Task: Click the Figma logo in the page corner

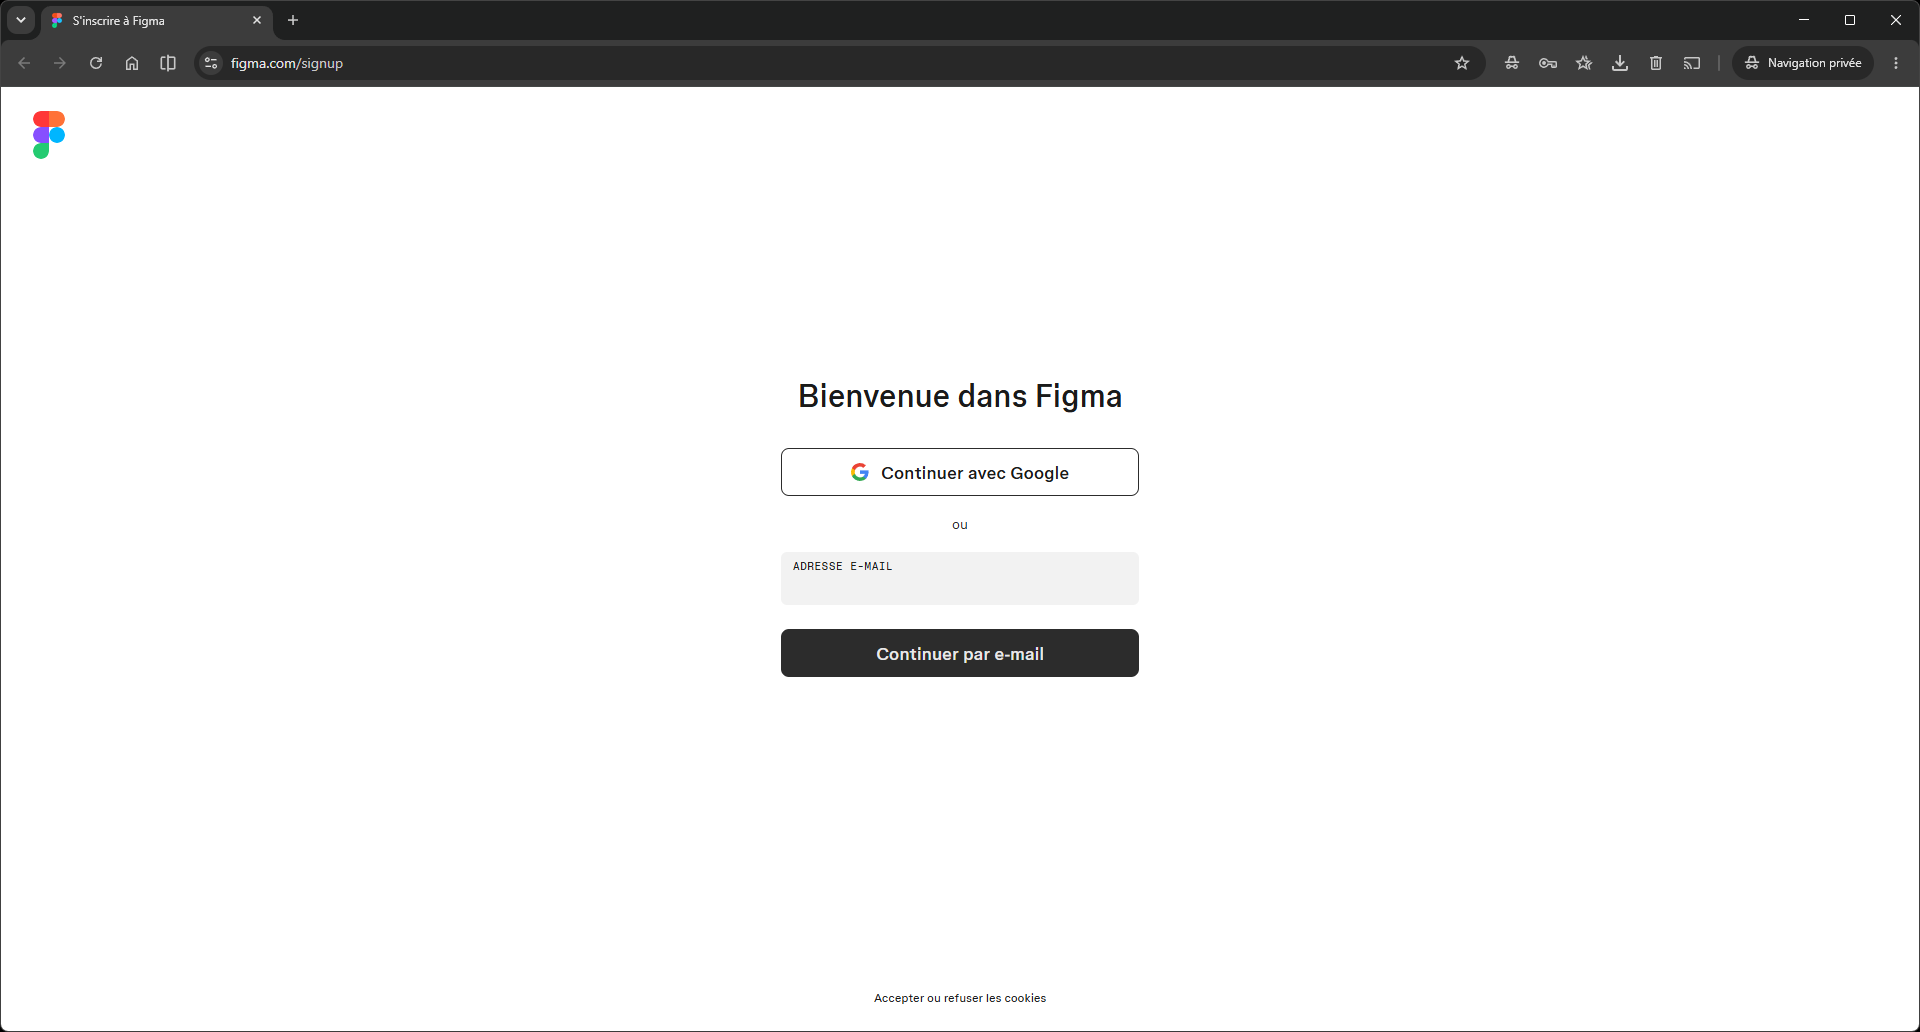Action: tap(49, 135)
